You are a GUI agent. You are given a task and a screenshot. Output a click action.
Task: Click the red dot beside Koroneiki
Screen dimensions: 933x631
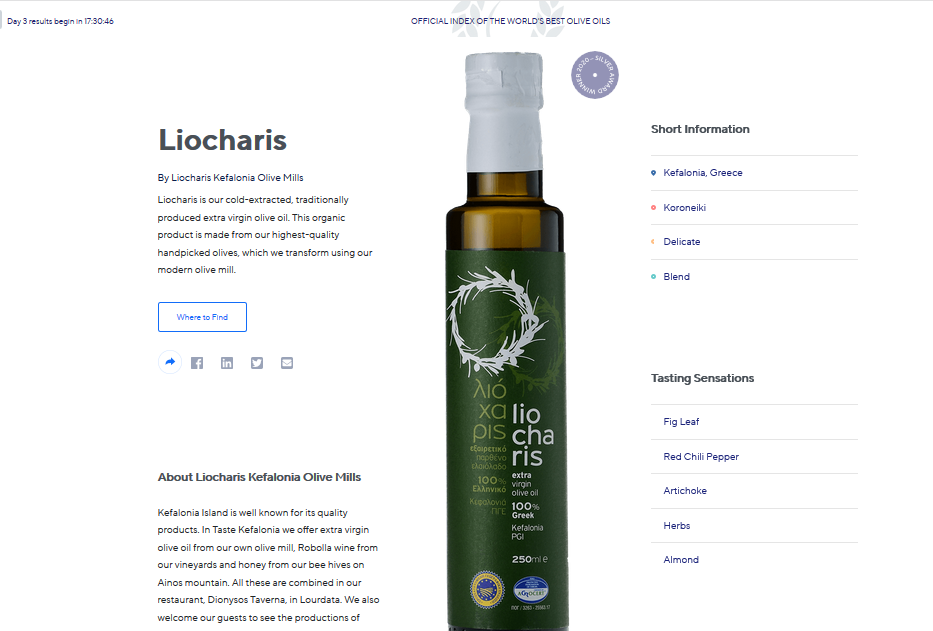click(x=653, y=208)
